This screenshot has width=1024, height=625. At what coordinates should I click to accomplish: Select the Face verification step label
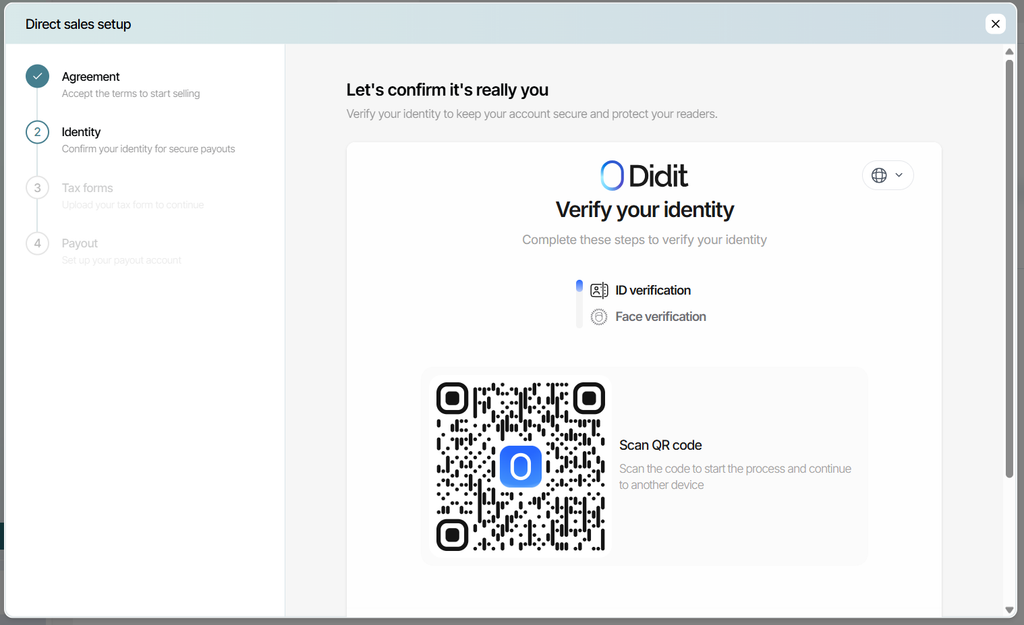660,317
